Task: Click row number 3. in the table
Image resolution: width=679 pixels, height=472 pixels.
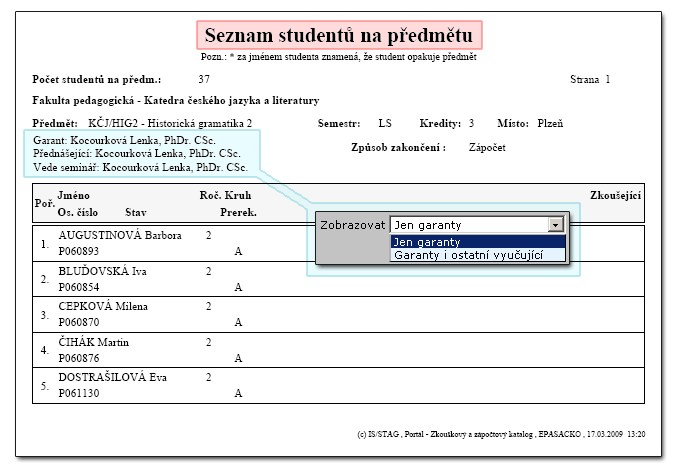Action: pyautogui.click(x=45, y=315)
